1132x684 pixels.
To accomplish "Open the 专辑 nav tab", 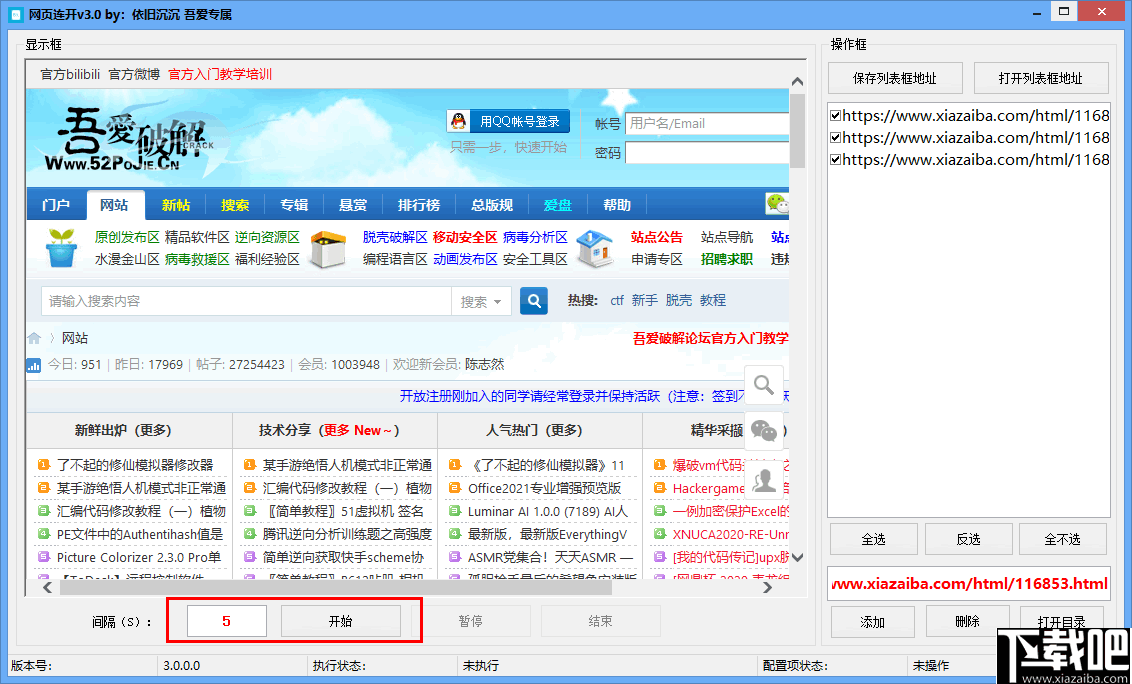I will (x=294, y=205).
